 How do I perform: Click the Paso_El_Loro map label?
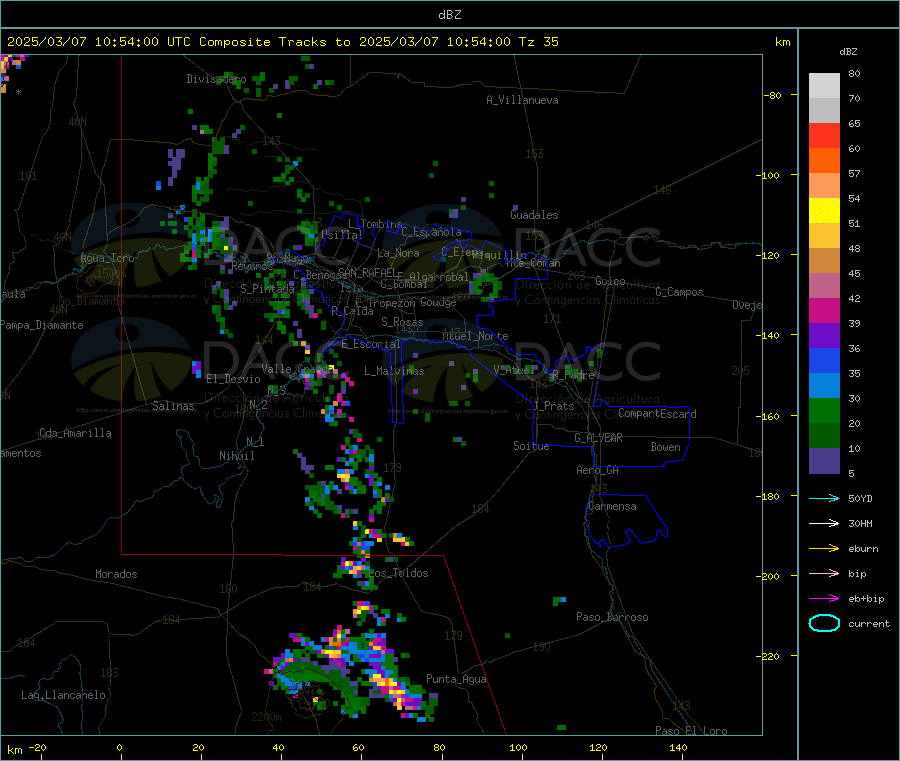(691, 731)
